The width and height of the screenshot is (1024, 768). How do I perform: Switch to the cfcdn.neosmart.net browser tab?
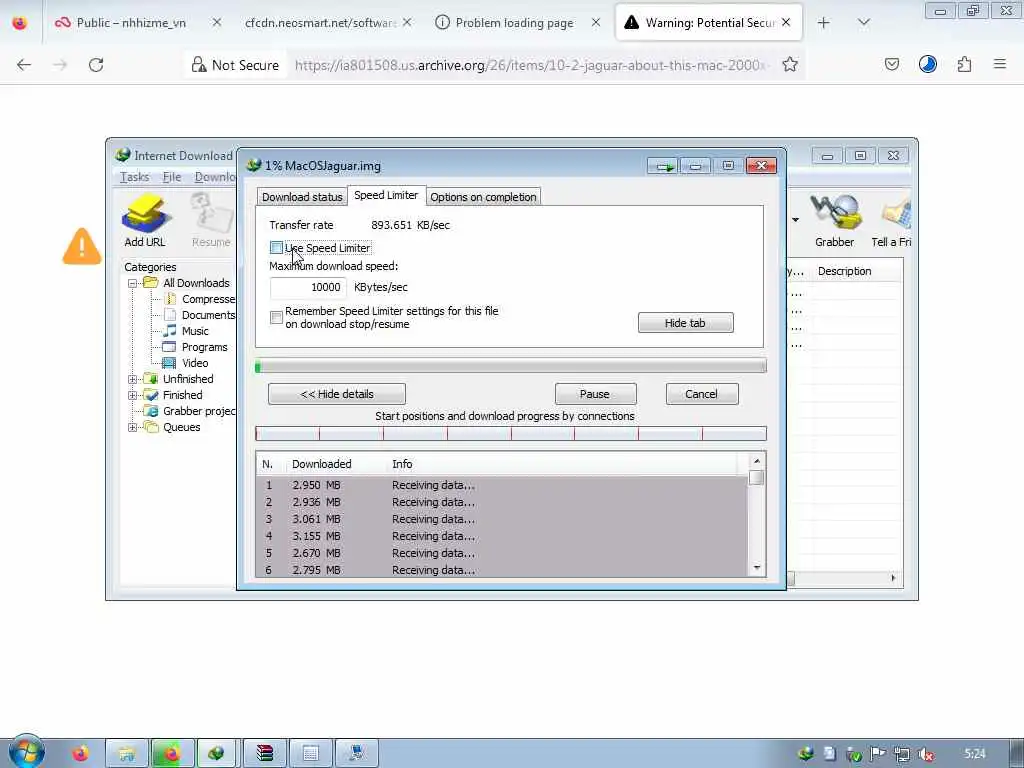(x=320, y=23)
